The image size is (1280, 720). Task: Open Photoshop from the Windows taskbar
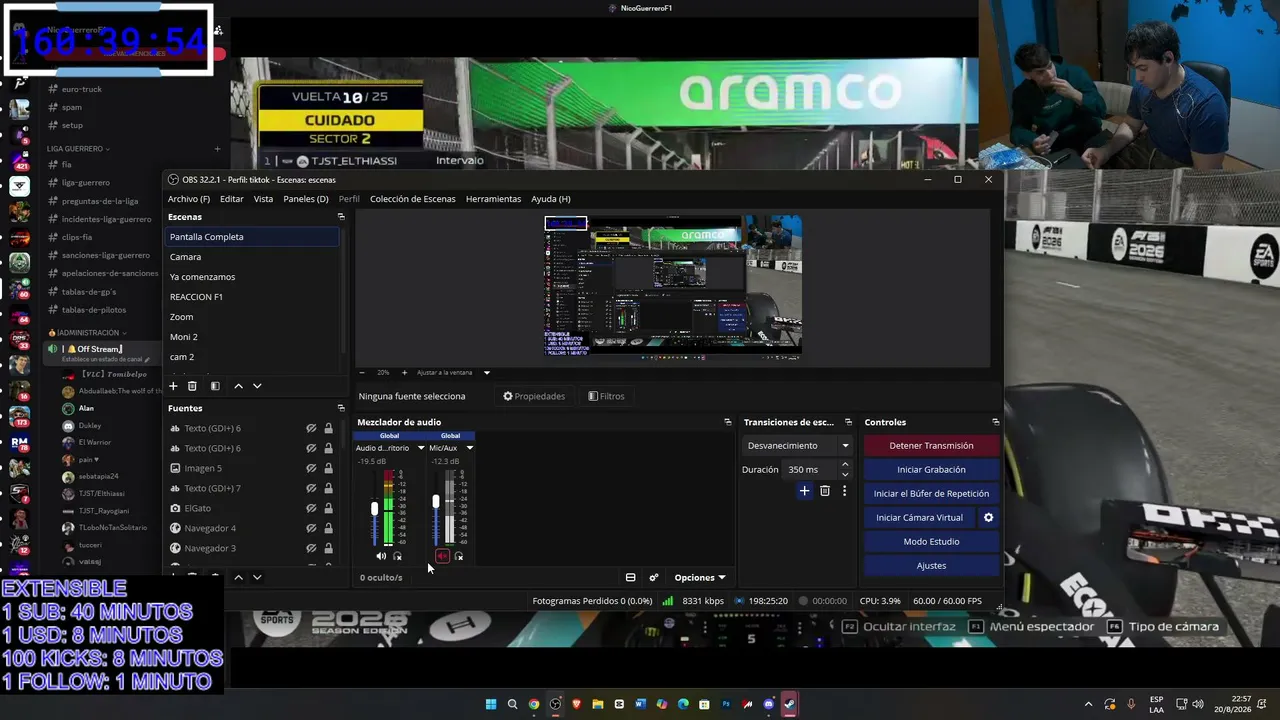tap(726, 704)
